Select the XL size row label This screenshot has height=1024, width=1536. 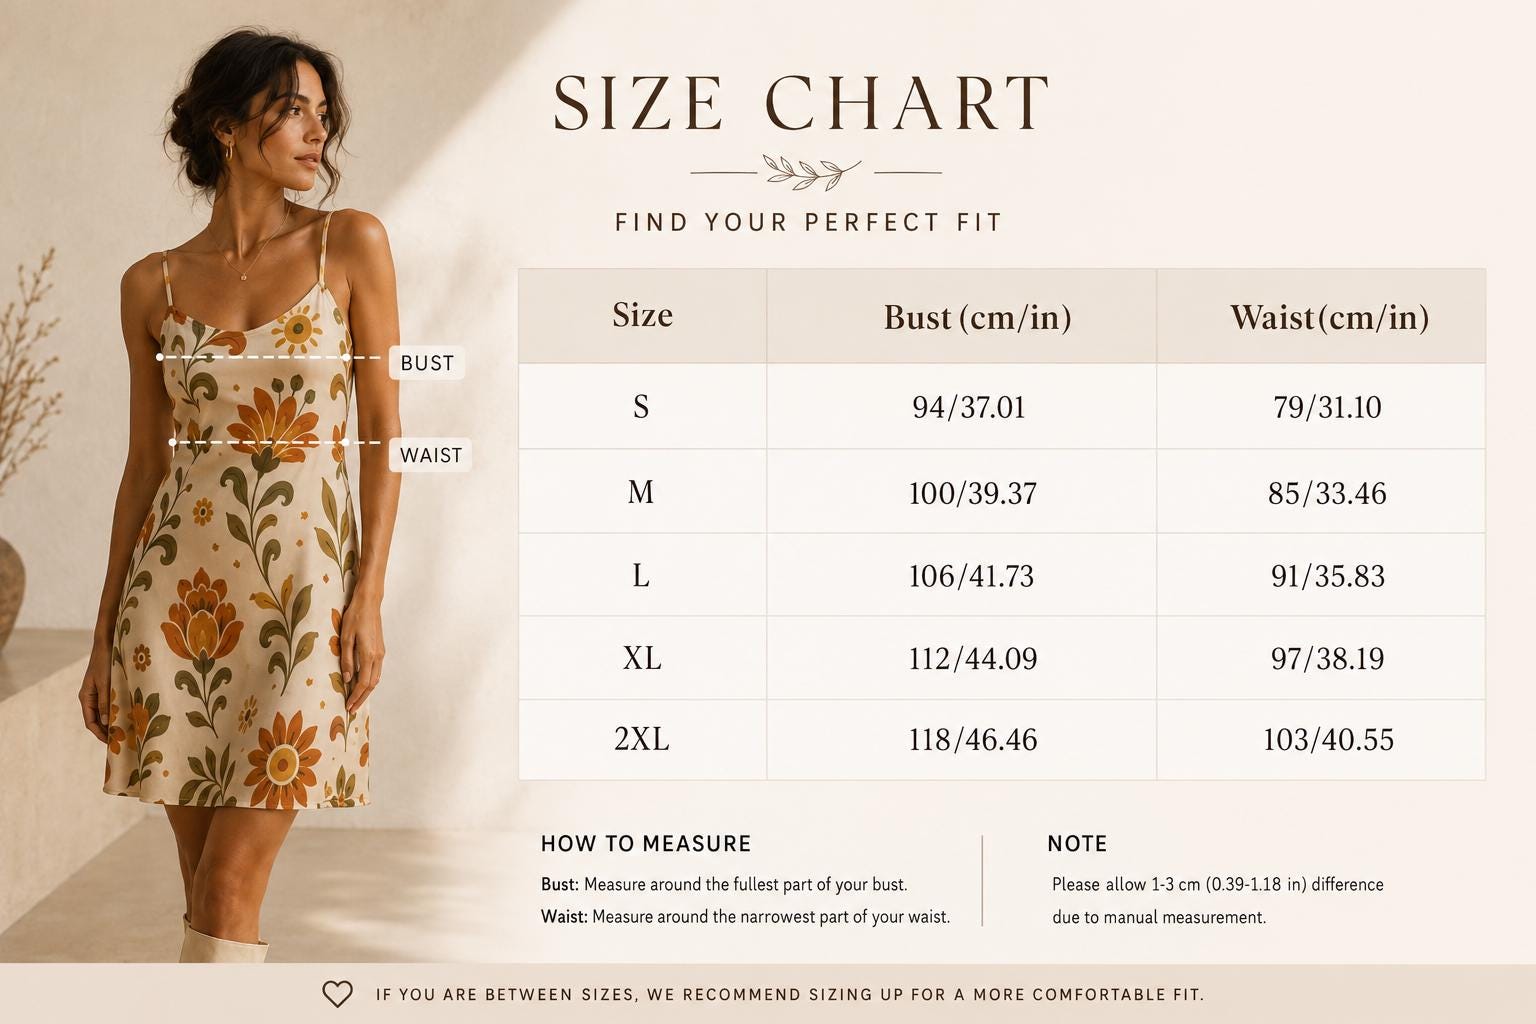(642, 658)
